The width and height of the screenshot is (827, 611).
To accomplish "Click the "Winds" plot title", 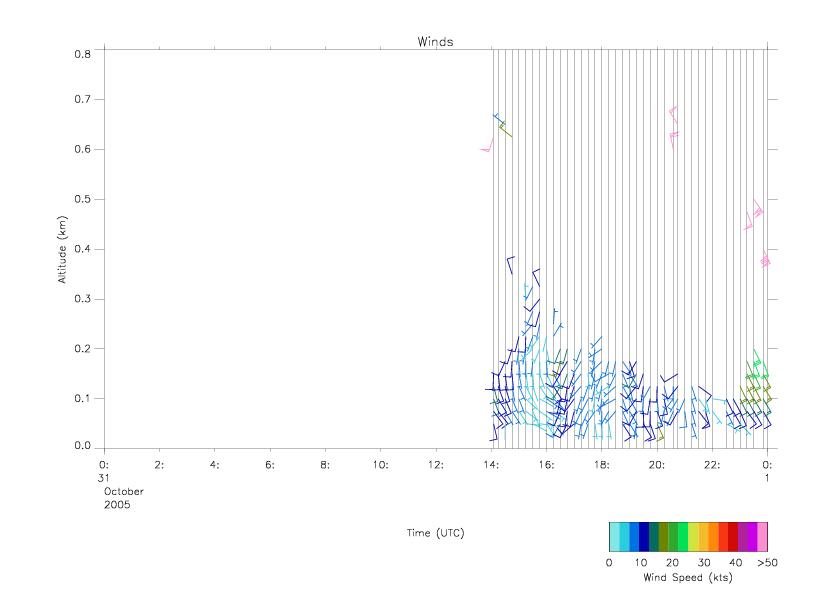I will (x=435, y=42).
